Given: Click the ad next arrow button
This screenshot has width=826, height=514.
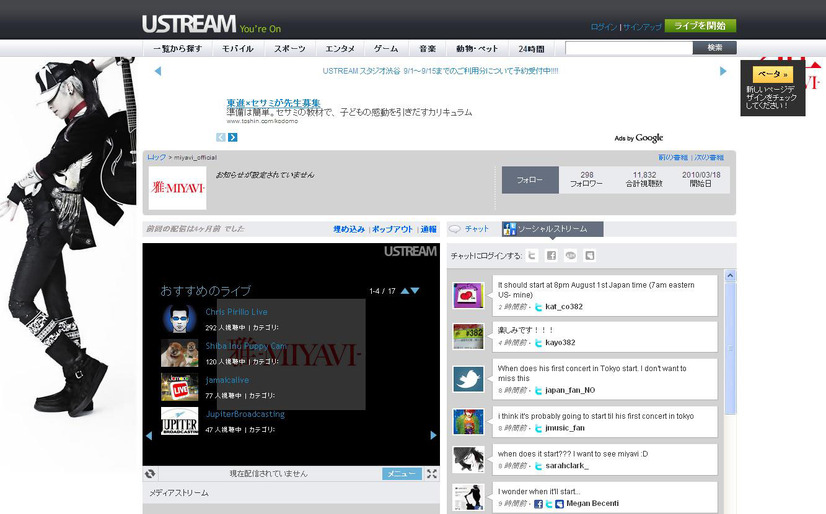Looking at the screenshot, I should click(233, 137).
